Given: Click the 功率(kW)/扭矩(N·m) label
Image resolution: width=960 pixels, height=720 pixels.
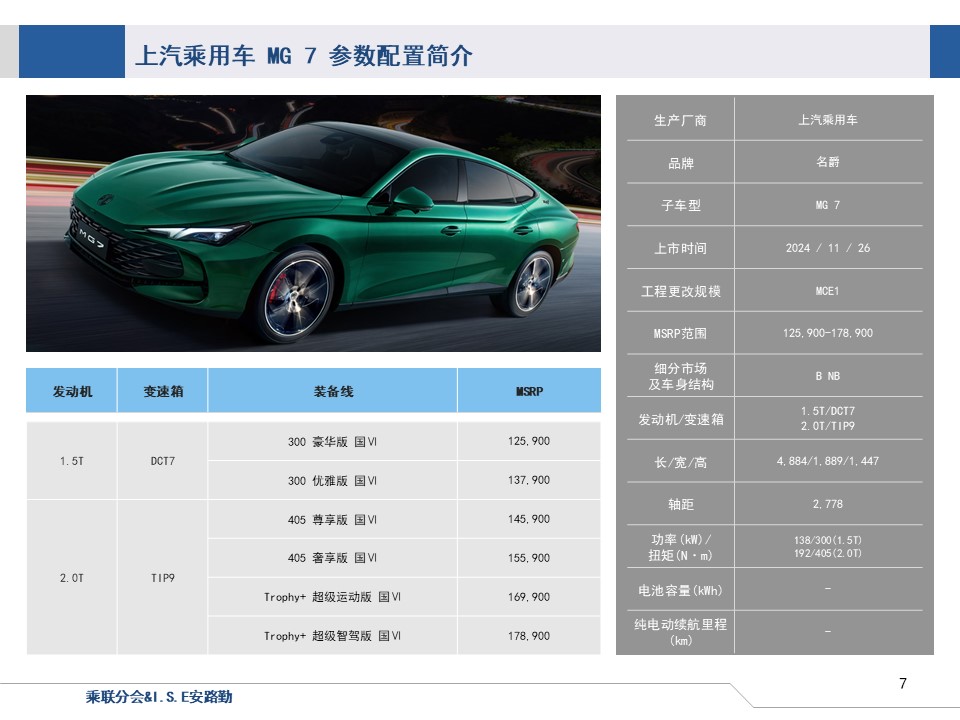Looking at the screenshot, I should pos(680,547).
